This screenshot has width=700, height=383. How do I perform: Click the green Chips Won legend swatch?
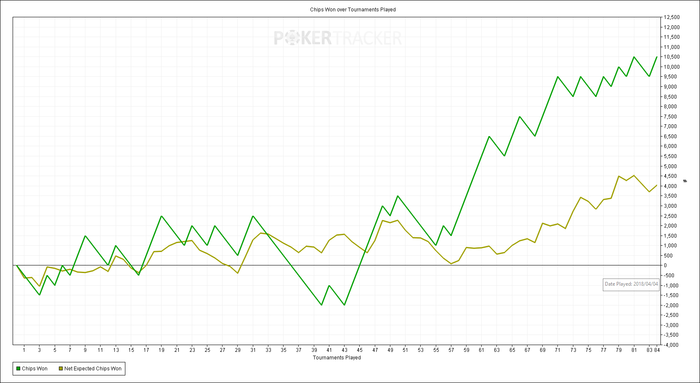click(18, 369)
